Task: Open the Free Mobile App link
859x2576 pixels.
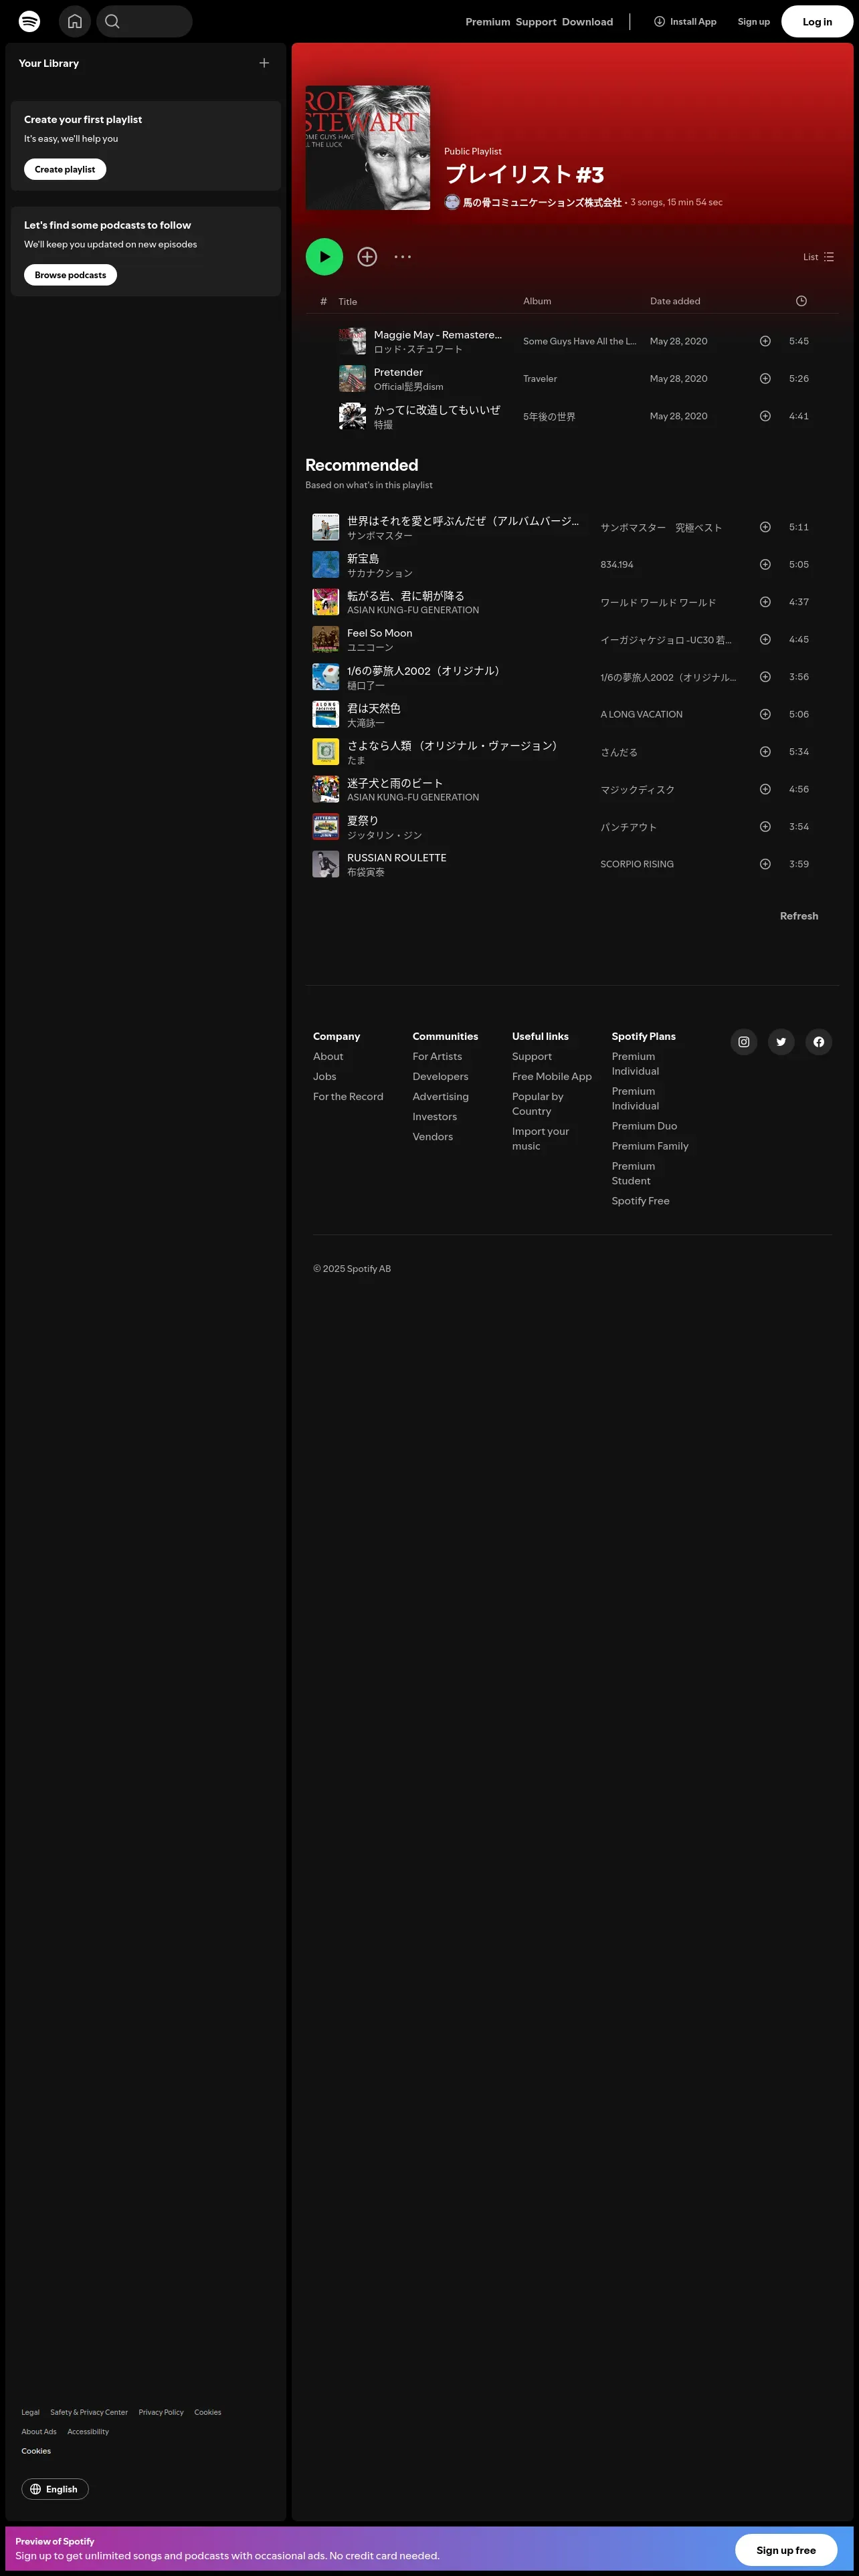Action: 552,1076
